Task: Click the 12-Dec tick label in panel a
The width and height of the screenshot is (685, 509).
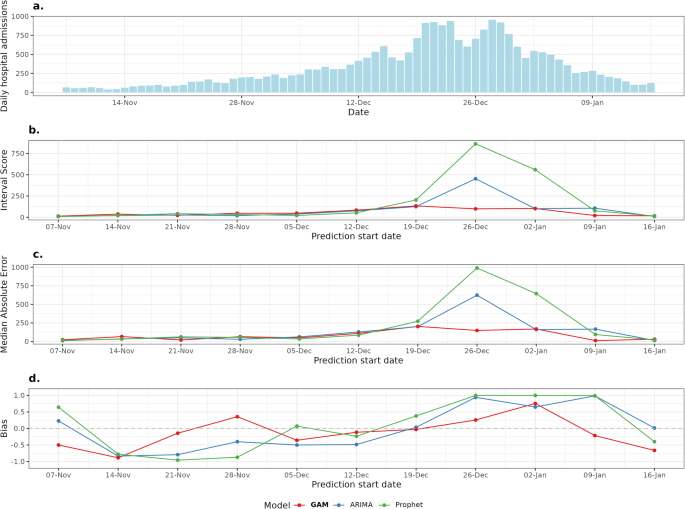Action: 359,103
